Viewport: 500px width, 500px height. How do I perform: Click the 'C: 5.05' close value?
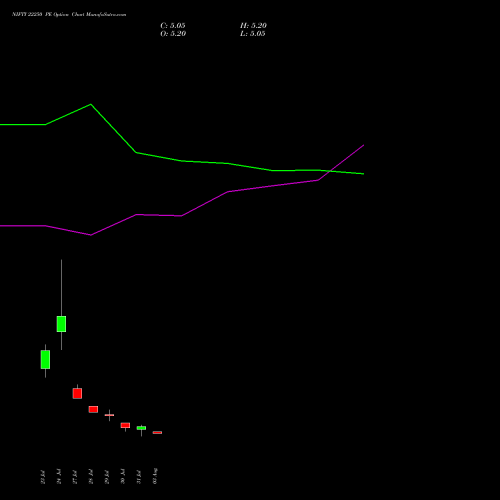pos(173,26)
